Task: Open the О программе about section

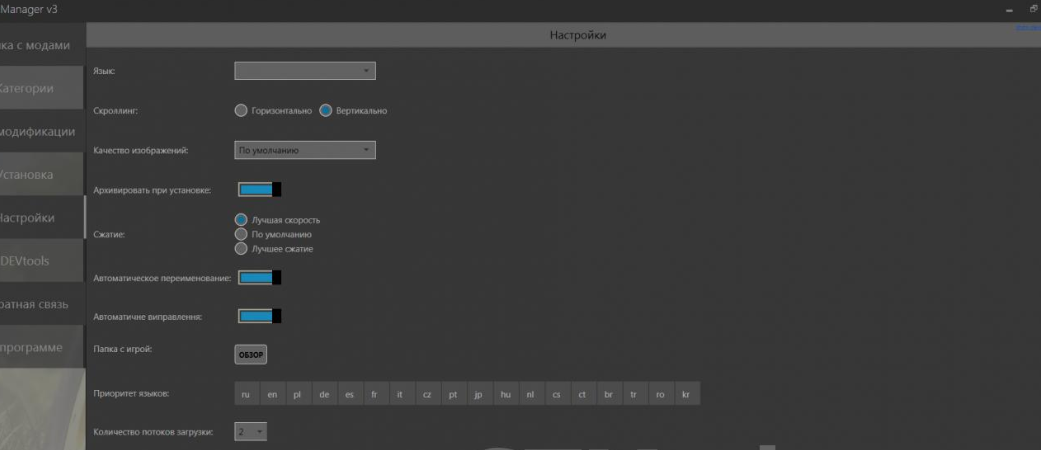Action: tap(41, 347)
